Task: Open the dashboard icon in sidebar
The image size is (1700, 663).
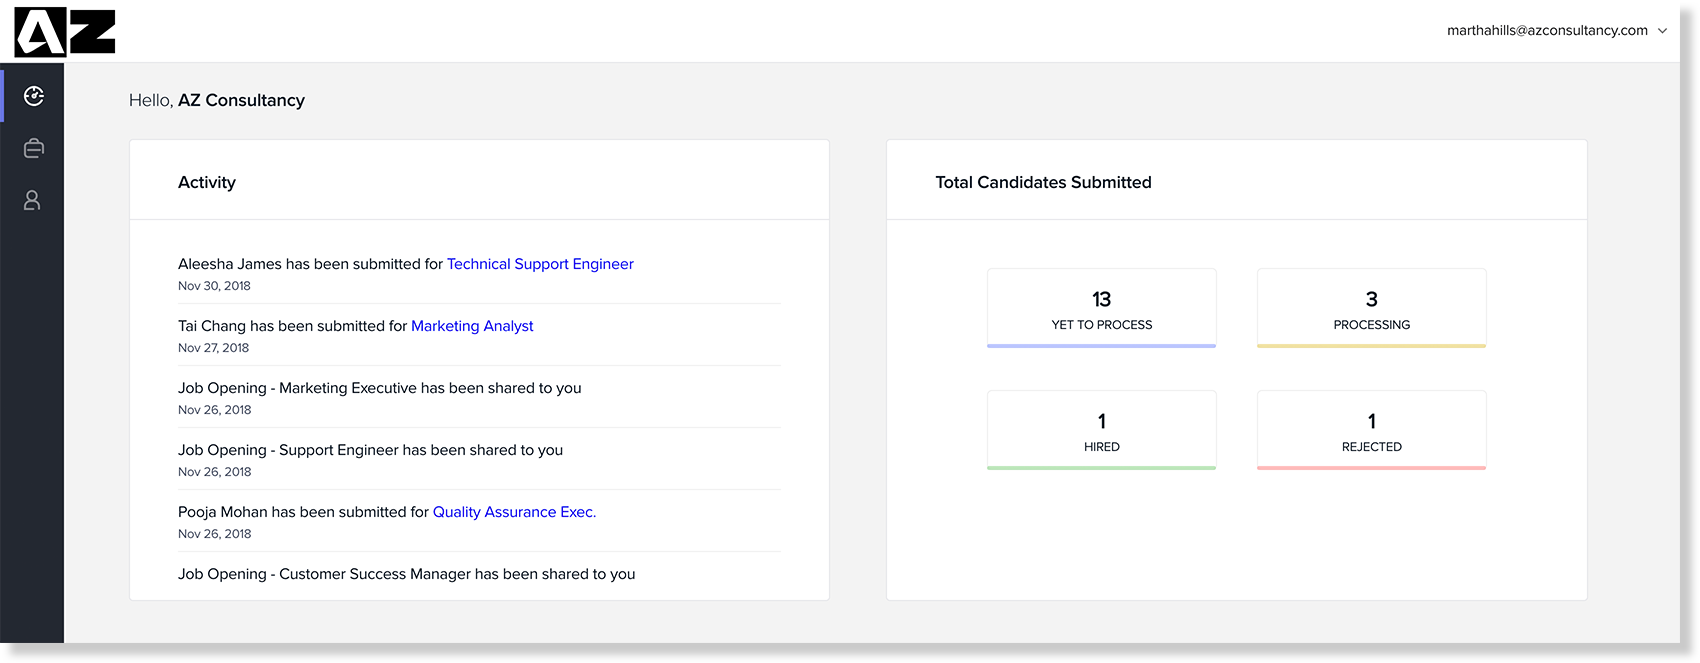Action: coord(34,96)
